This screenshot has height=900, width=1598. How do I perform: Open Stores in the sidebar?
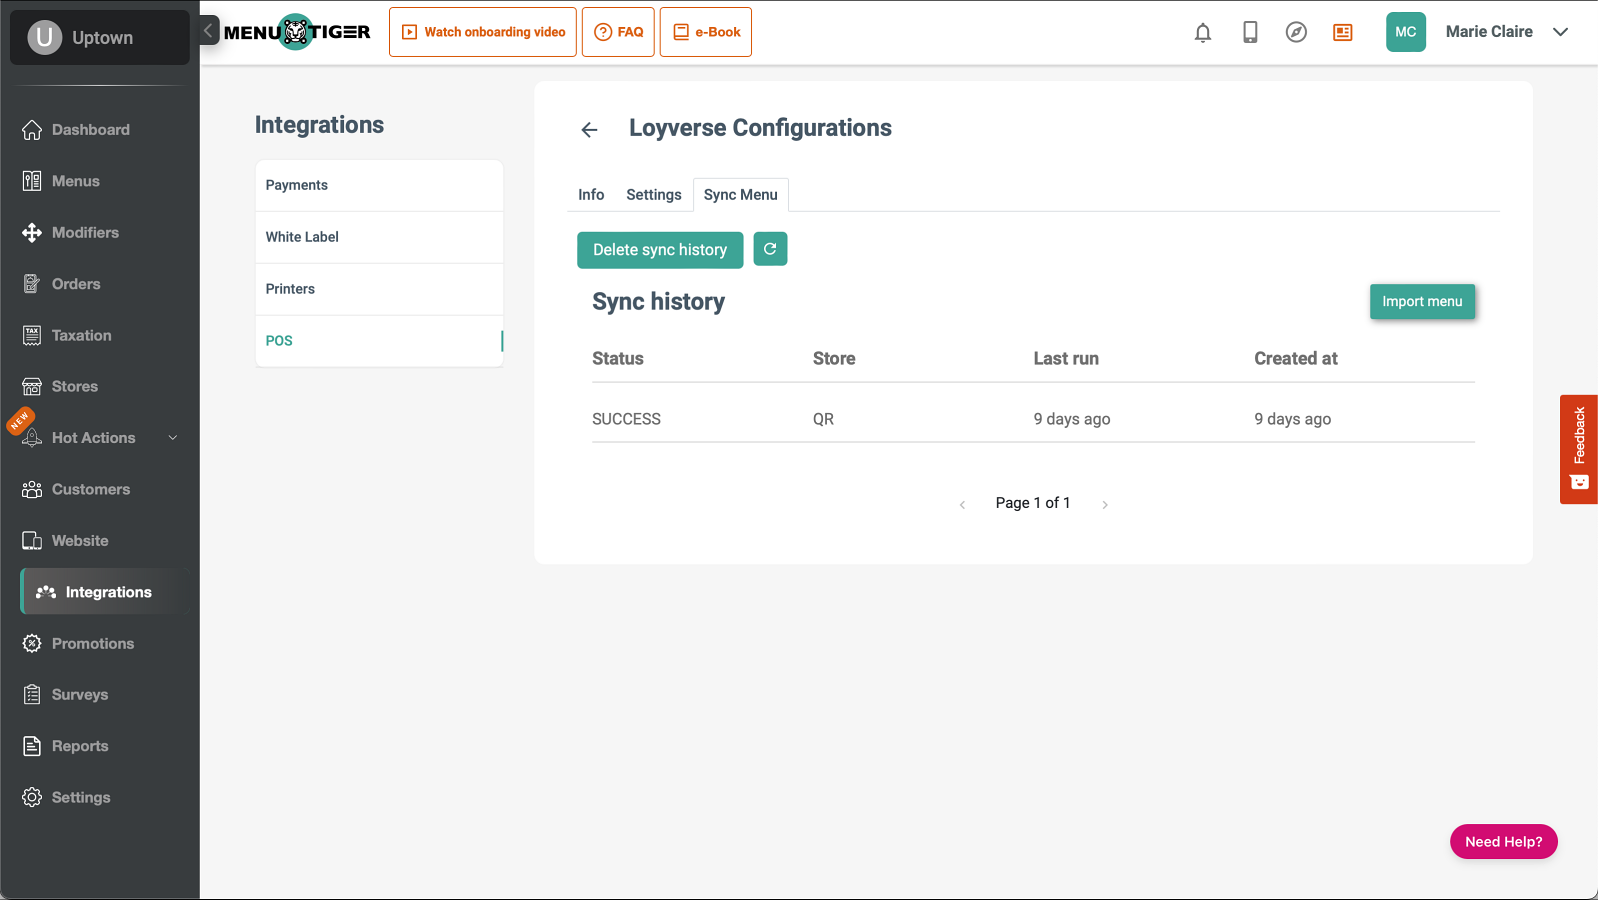click(75, 386)
